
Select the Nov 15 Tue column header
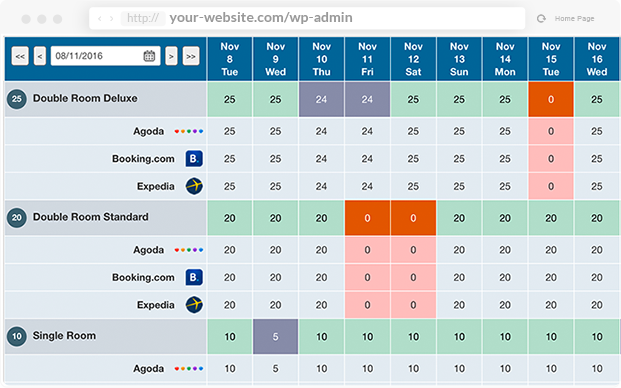(551, 59)
